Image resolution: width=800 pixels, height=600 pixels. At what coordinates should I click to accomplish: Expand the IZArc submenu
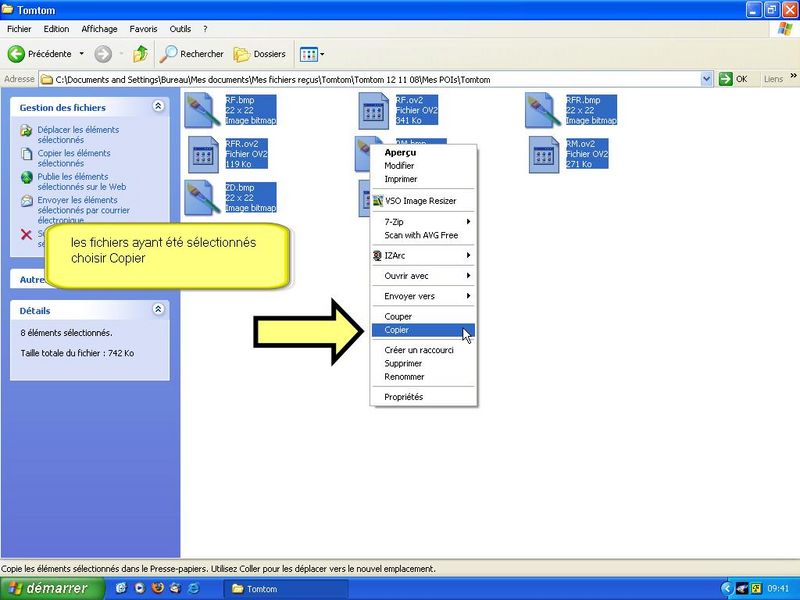[423, 256]
